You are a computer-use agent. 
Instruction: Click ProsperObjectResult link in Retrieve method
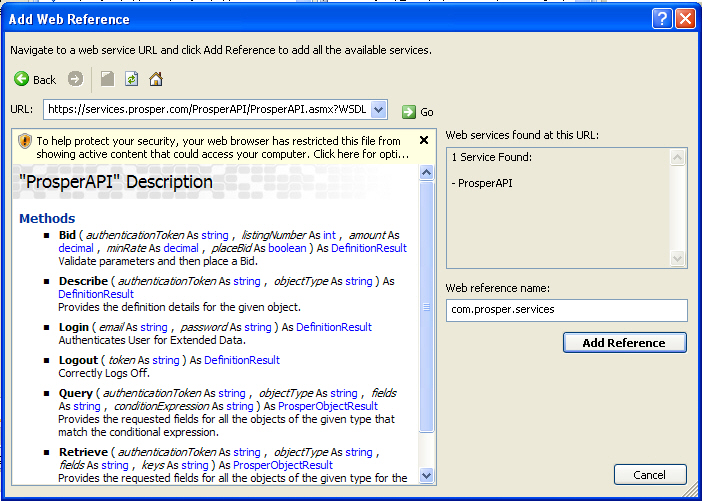coord(283,465)
